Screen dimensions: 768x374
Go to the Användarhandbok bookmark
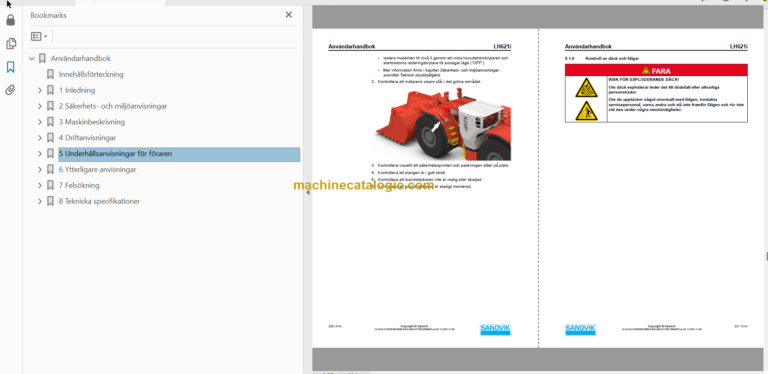[x=81, y=58]
